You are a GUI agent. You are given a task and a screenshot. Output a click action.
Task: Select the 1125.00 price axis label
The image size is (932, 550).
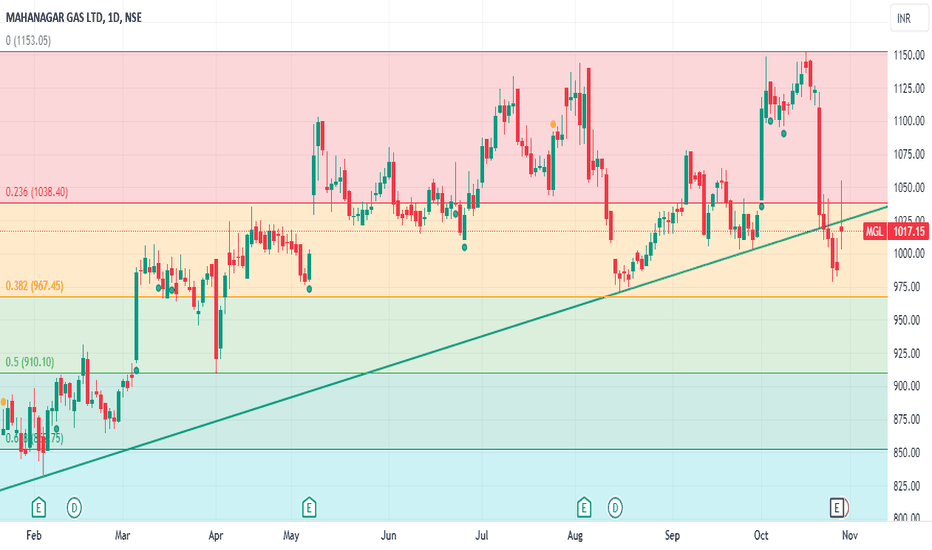click(x=909, y=88)
